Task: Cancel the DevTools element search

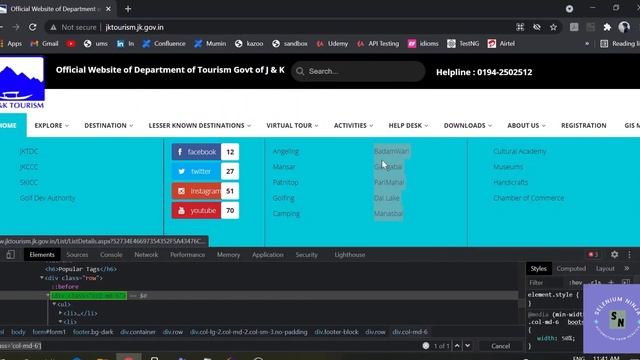Action: pos(500,346)
